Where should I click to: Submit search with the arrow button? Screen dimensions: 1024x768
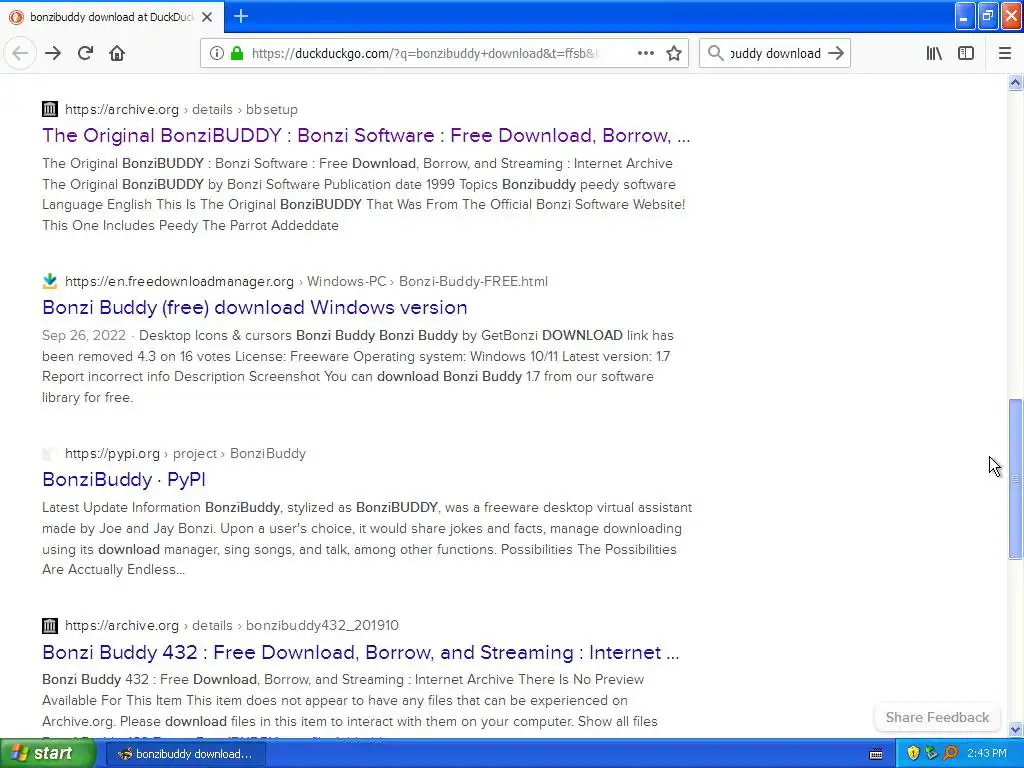835,53
